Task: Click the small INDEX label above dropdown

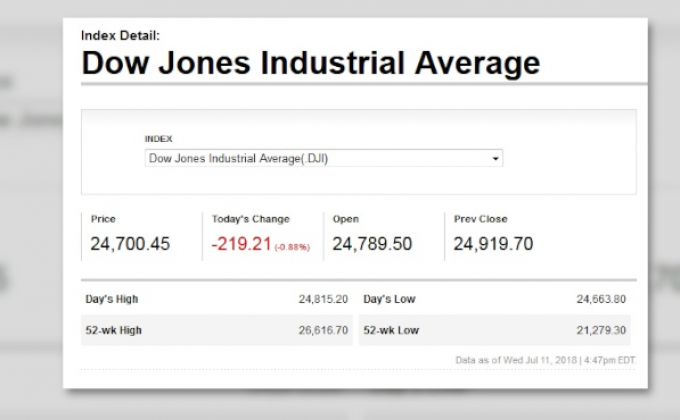Action: (x=159, y=139)
